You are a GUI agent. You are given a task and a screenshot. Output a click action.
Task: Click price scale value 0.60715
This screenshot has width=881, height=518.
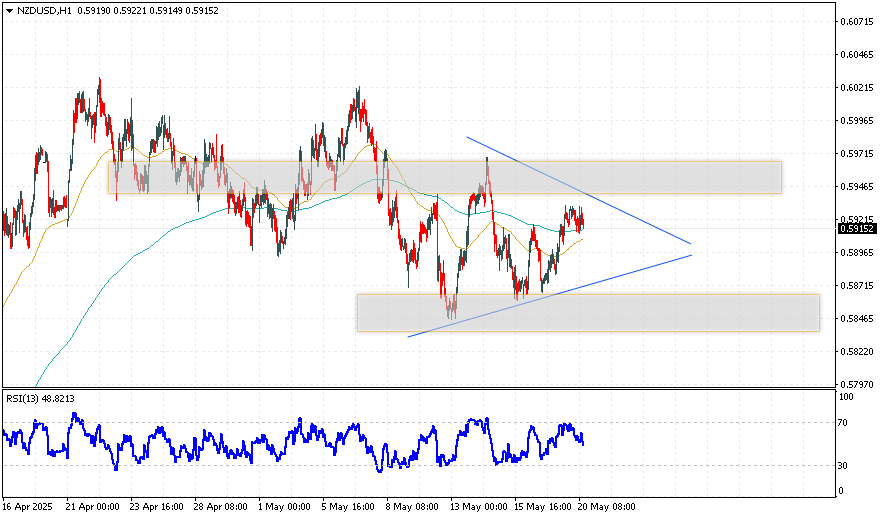click(856, 22)
